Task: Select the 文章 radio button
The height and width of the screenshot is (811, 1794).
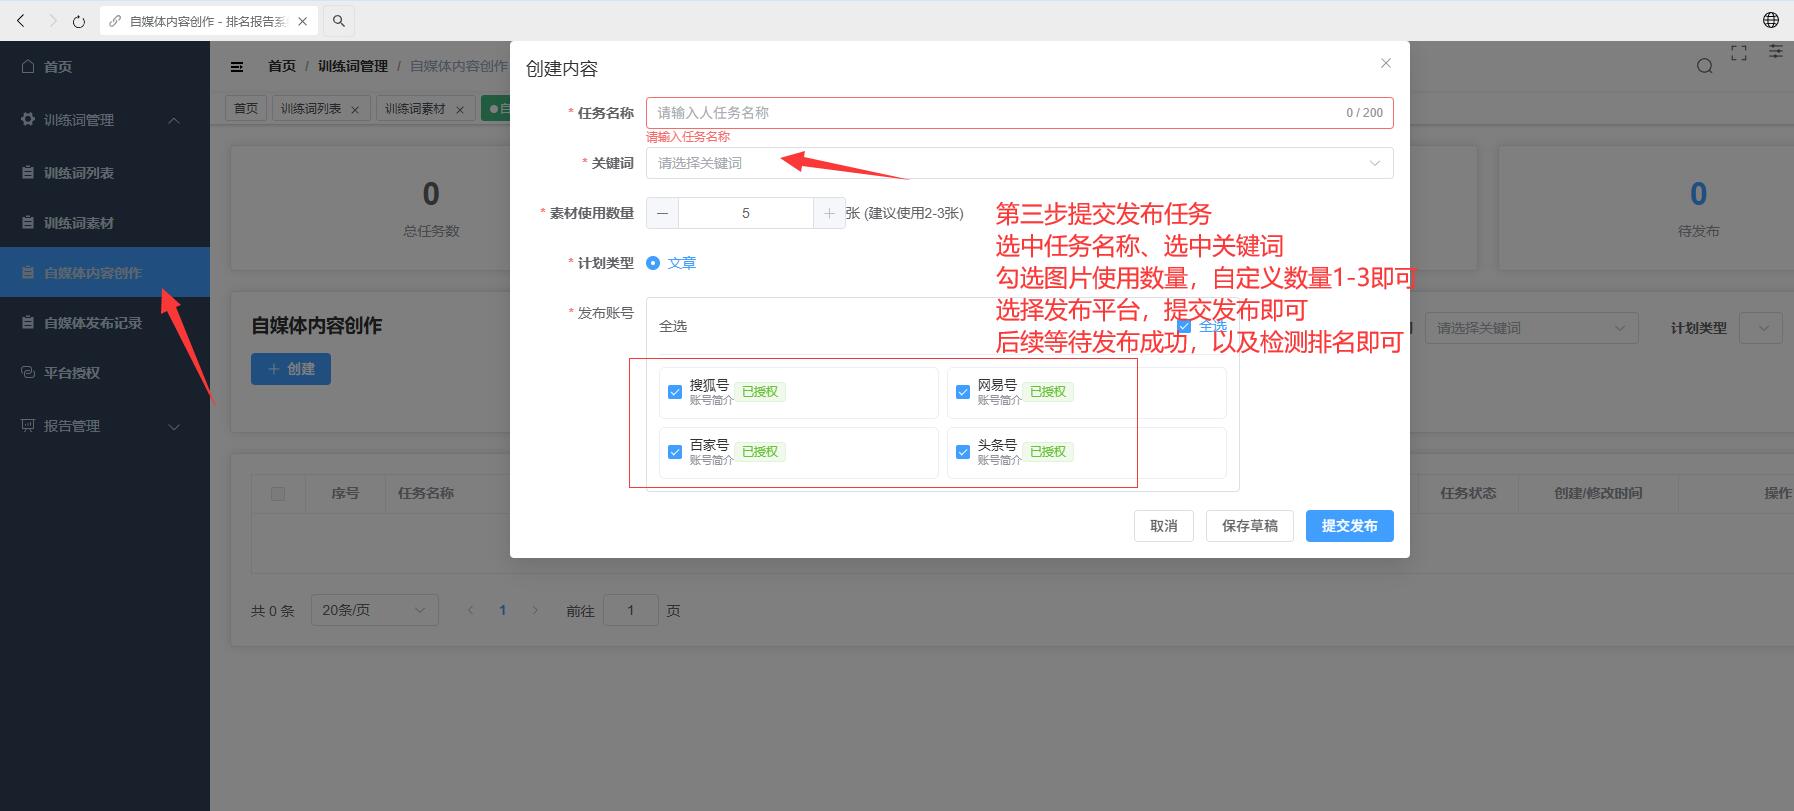Action: tap(653, 263)
